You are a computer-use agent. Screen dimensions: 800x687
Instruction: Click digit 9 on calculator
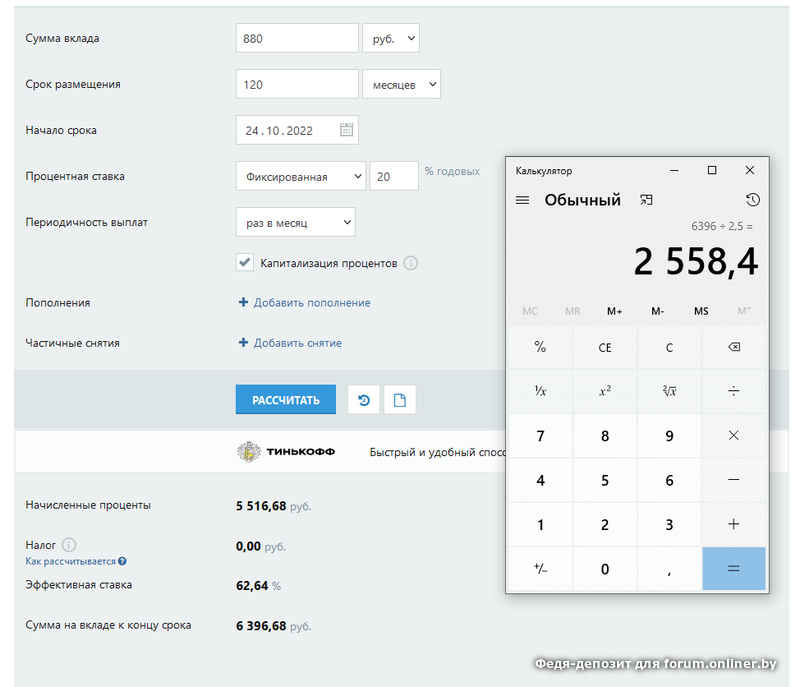tap(669, 436)
